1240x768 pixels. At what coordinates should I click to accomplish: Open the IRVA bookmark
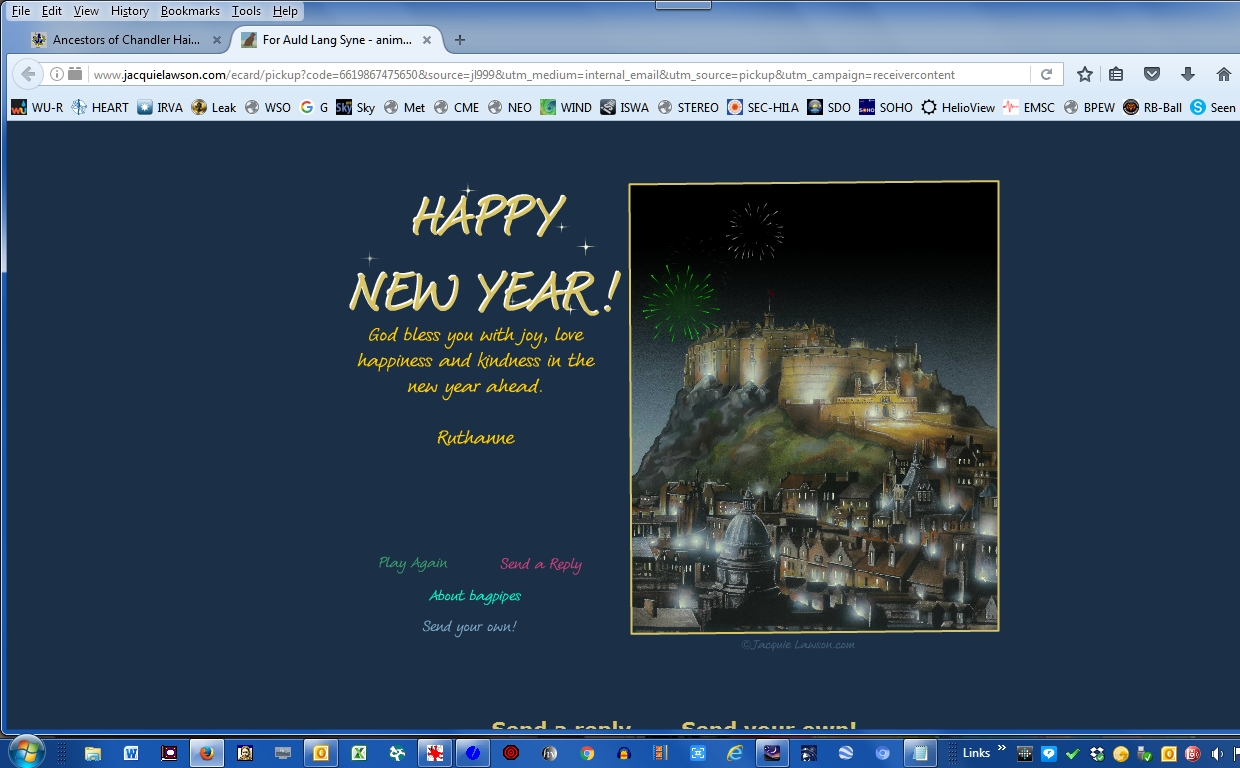point(160,107)
